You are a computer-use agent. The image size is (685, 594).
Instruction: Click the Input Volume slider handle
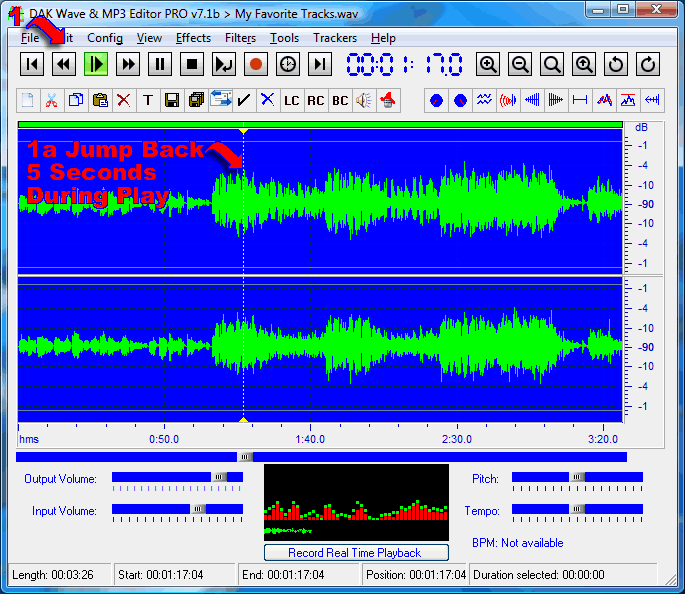point(198,509)
